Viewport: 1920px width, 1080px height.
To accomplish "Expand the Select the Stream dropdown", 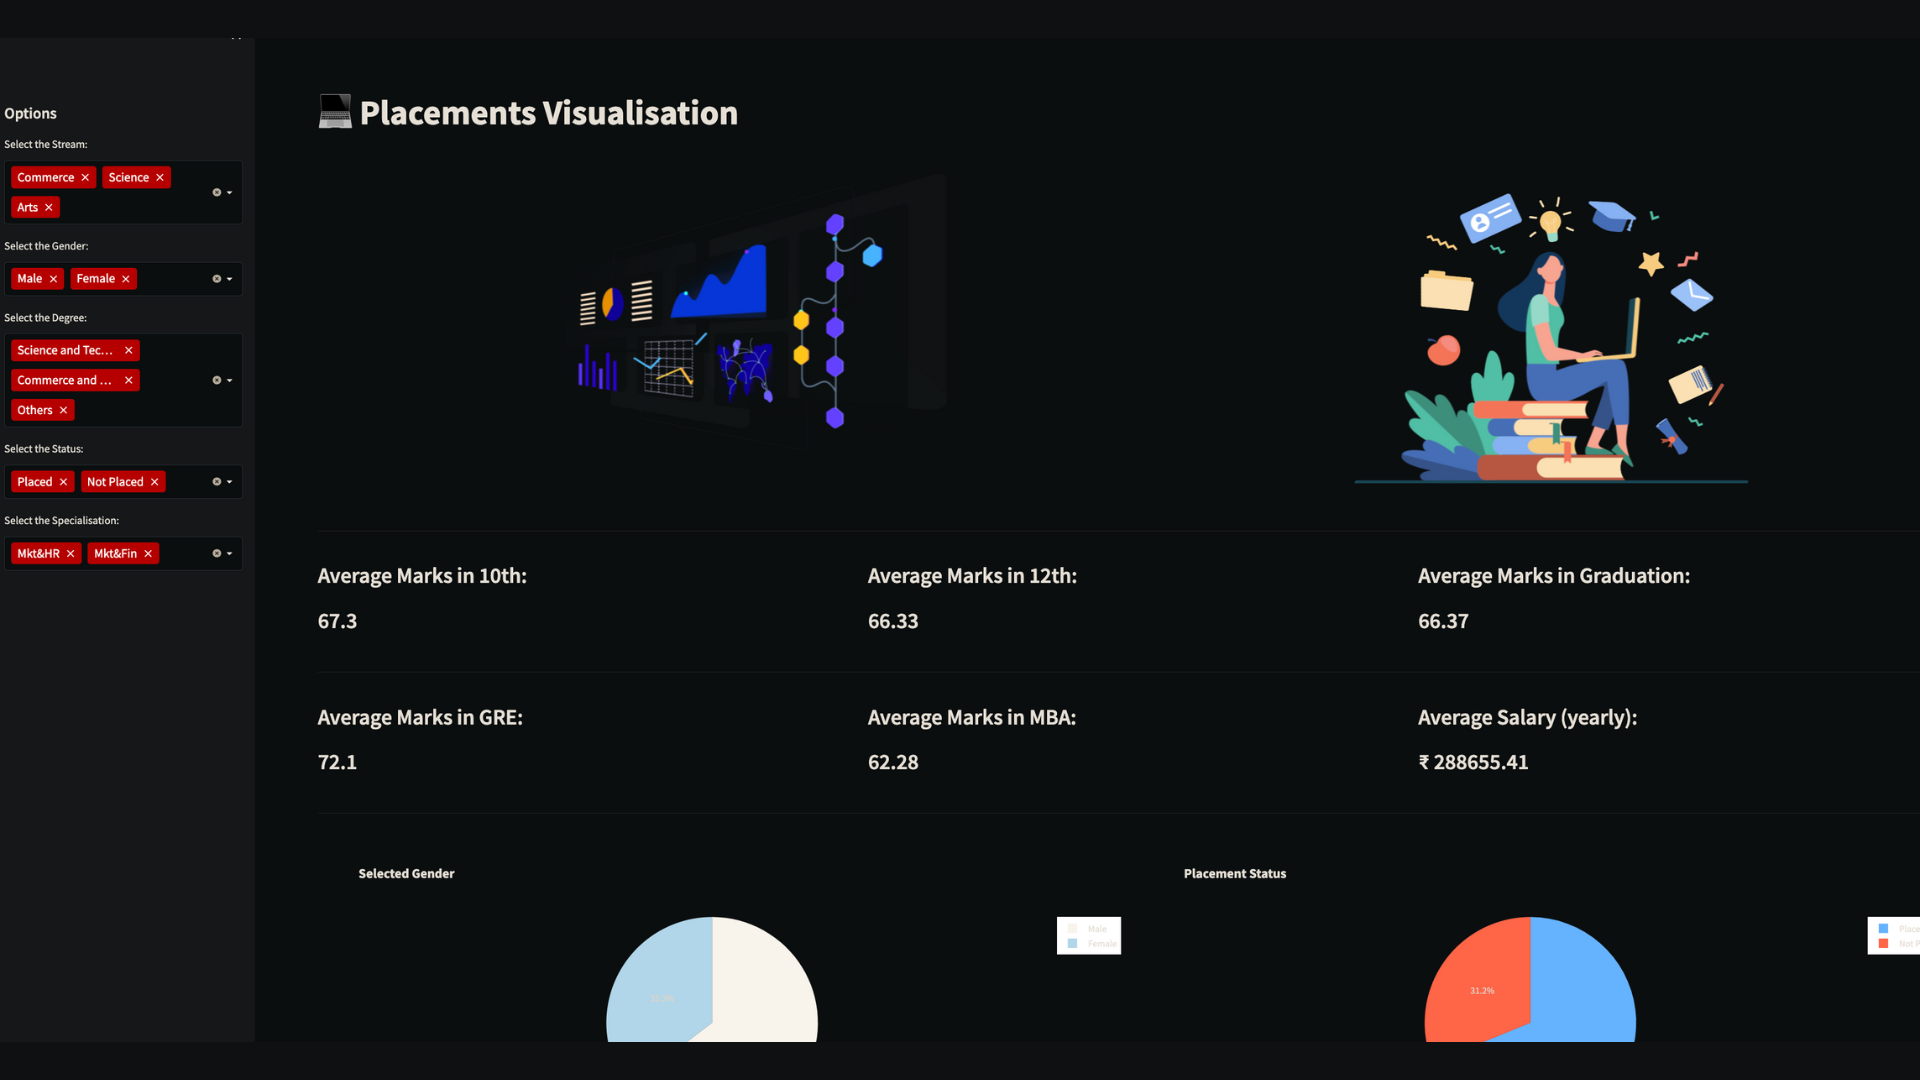I will tap(229, 191).
